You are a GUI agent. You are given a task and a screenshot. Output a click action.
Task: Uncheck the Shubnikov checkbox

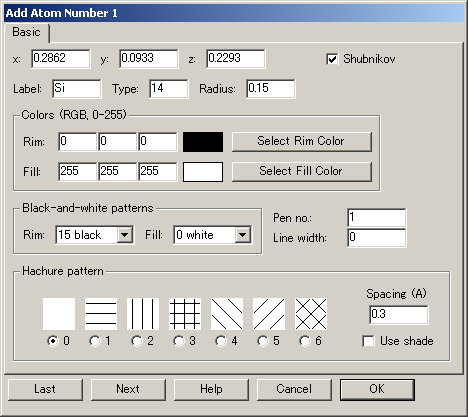point(332,59)
